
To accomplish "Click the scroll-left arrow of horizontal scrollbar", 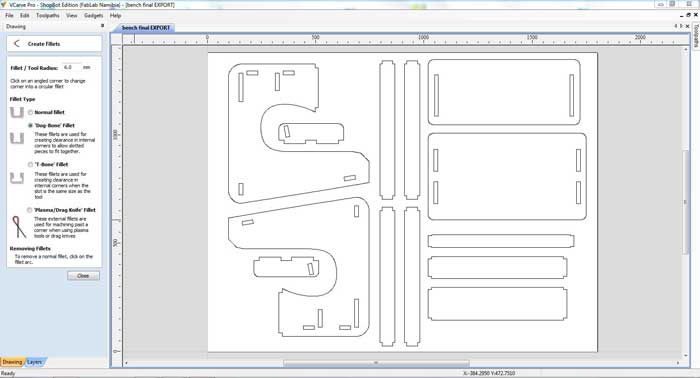I will (x=126, y=363).
